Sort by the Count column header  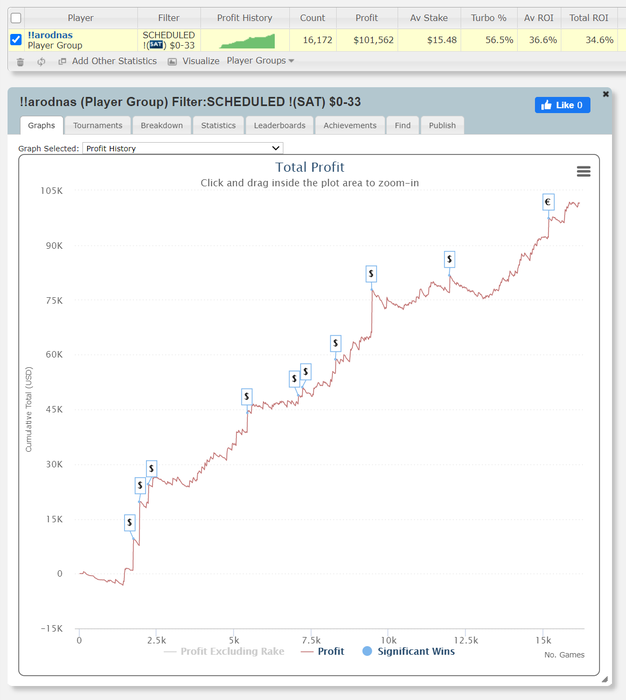pyautogui.click(x=313, y=18)
